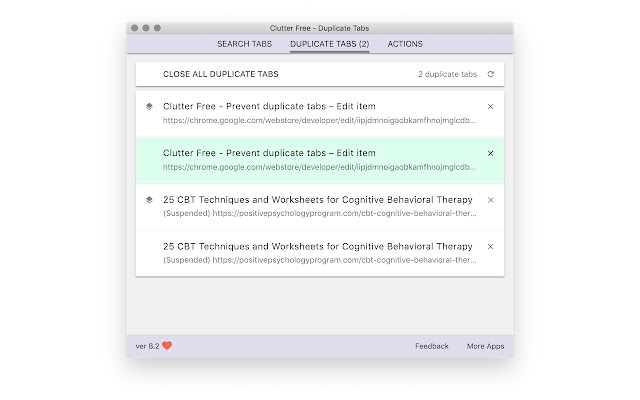The height and width of the screenshot is (400, 640).
Task: Close the highlighted Clutter Free duplicate tab
Action: coord(490,153)
